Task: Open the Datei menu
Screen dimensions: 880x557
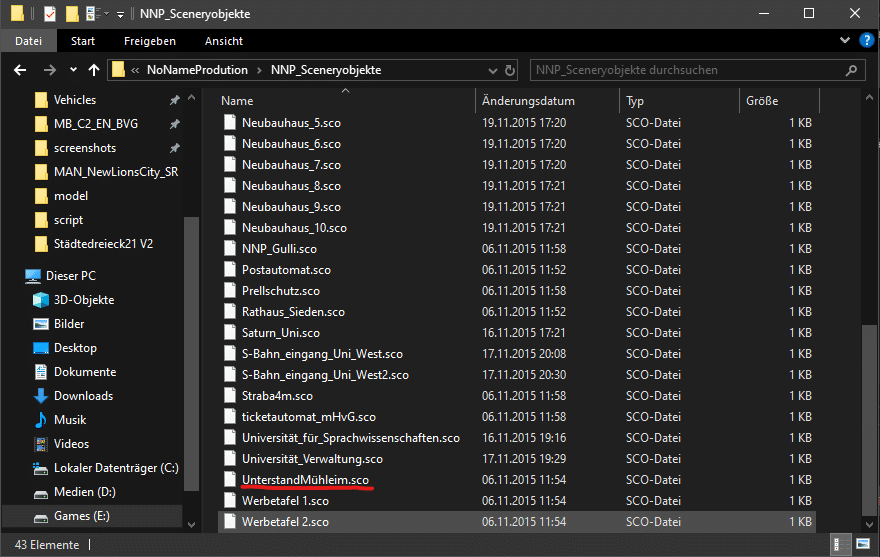Action: pos(28,41)
